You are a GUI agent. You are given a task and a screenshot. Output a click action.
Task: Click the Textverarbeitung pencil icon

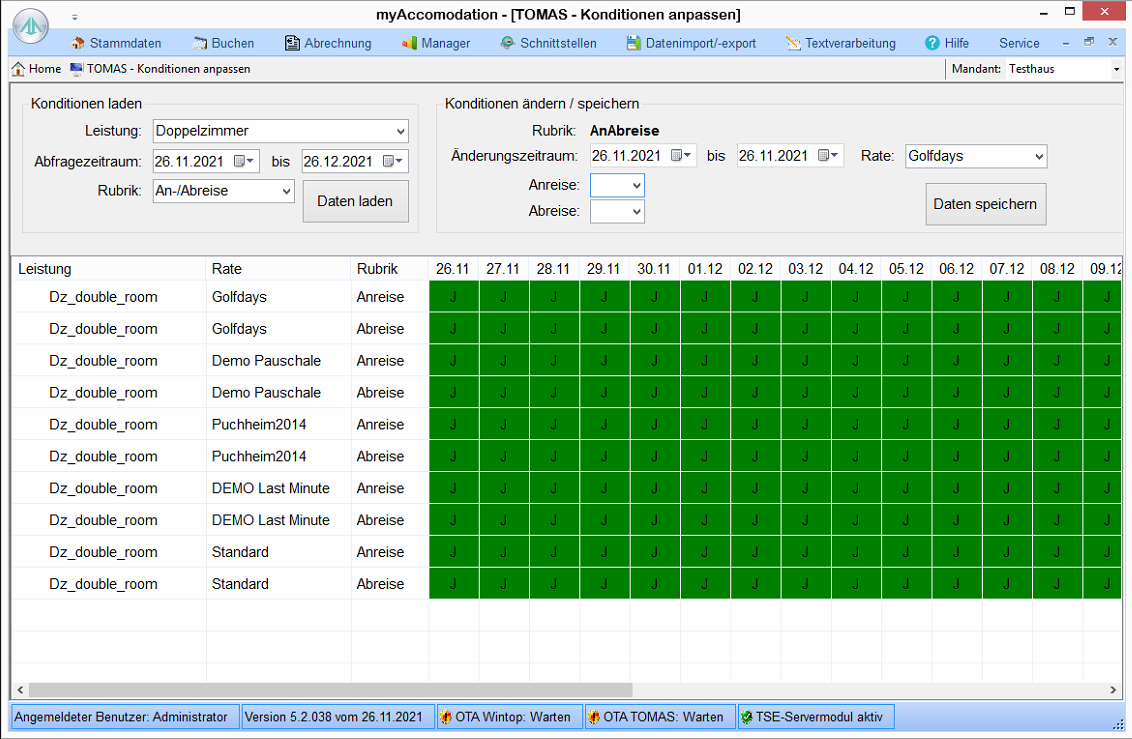pyautogui.click(x=793, y=43)
